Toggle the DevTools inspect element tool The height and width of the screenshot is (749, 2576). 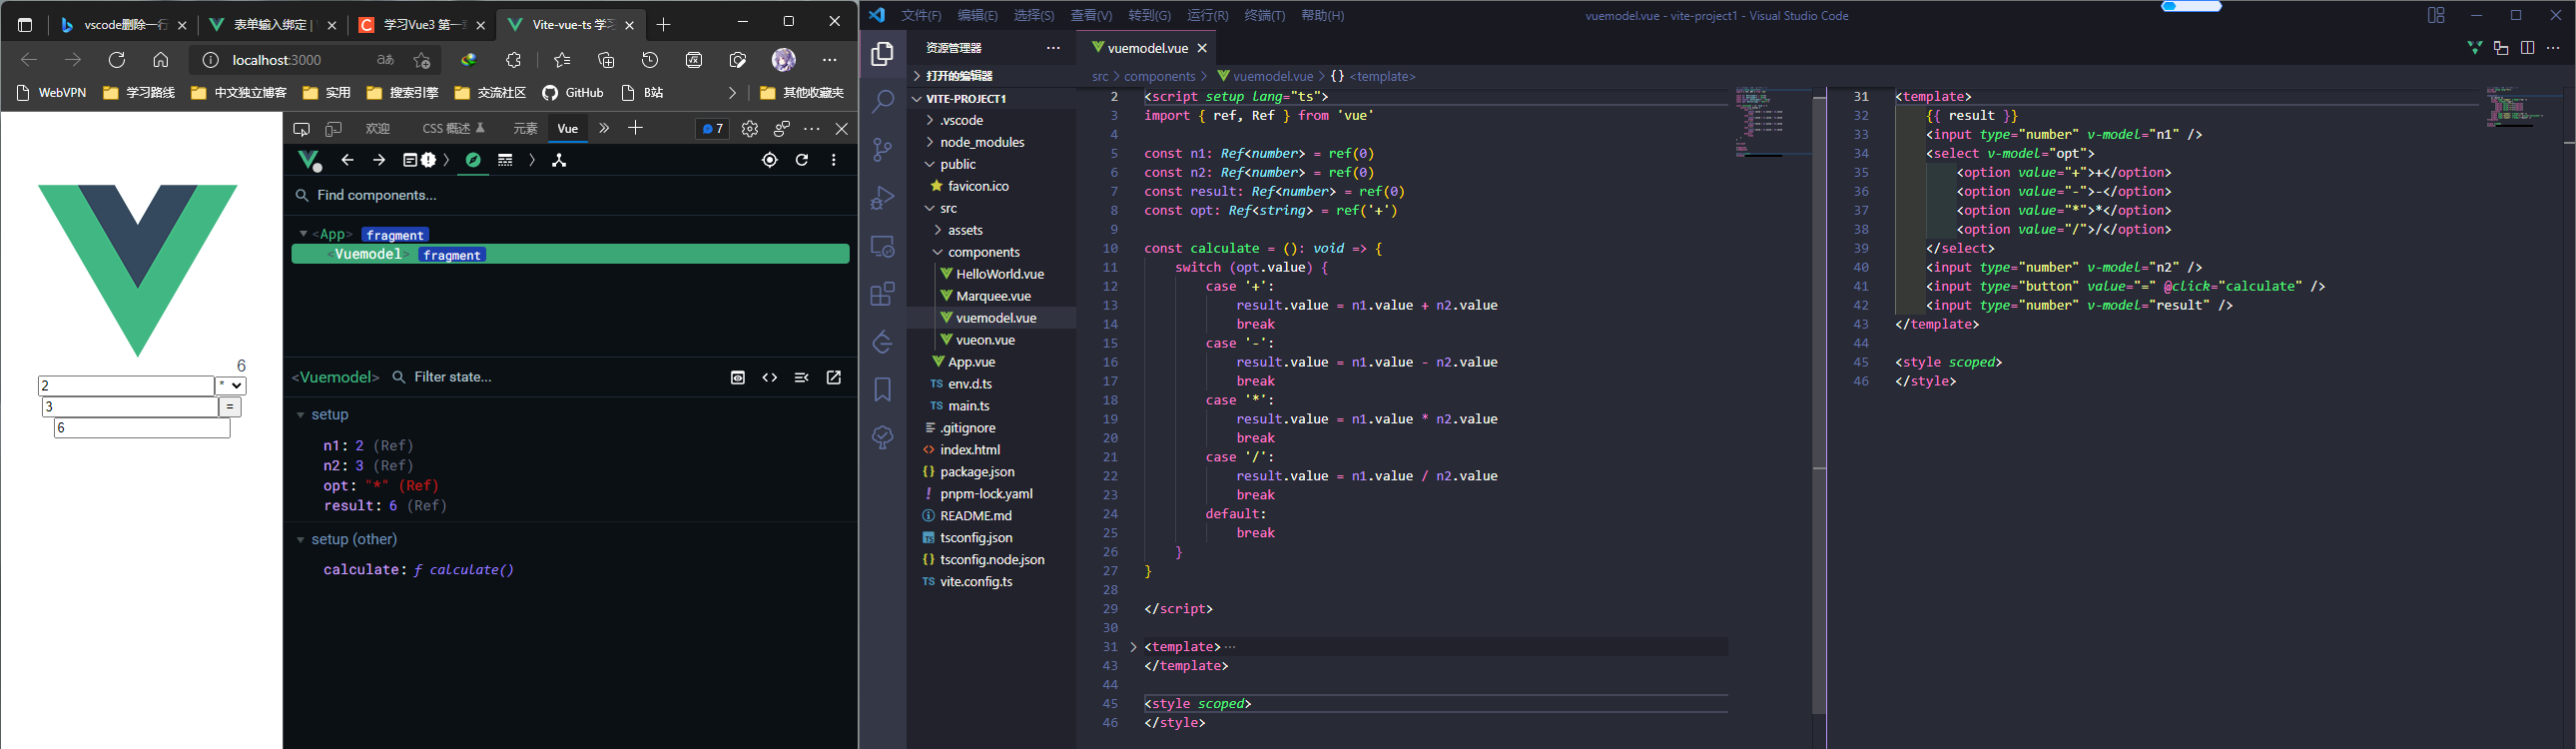pos(301,129)
